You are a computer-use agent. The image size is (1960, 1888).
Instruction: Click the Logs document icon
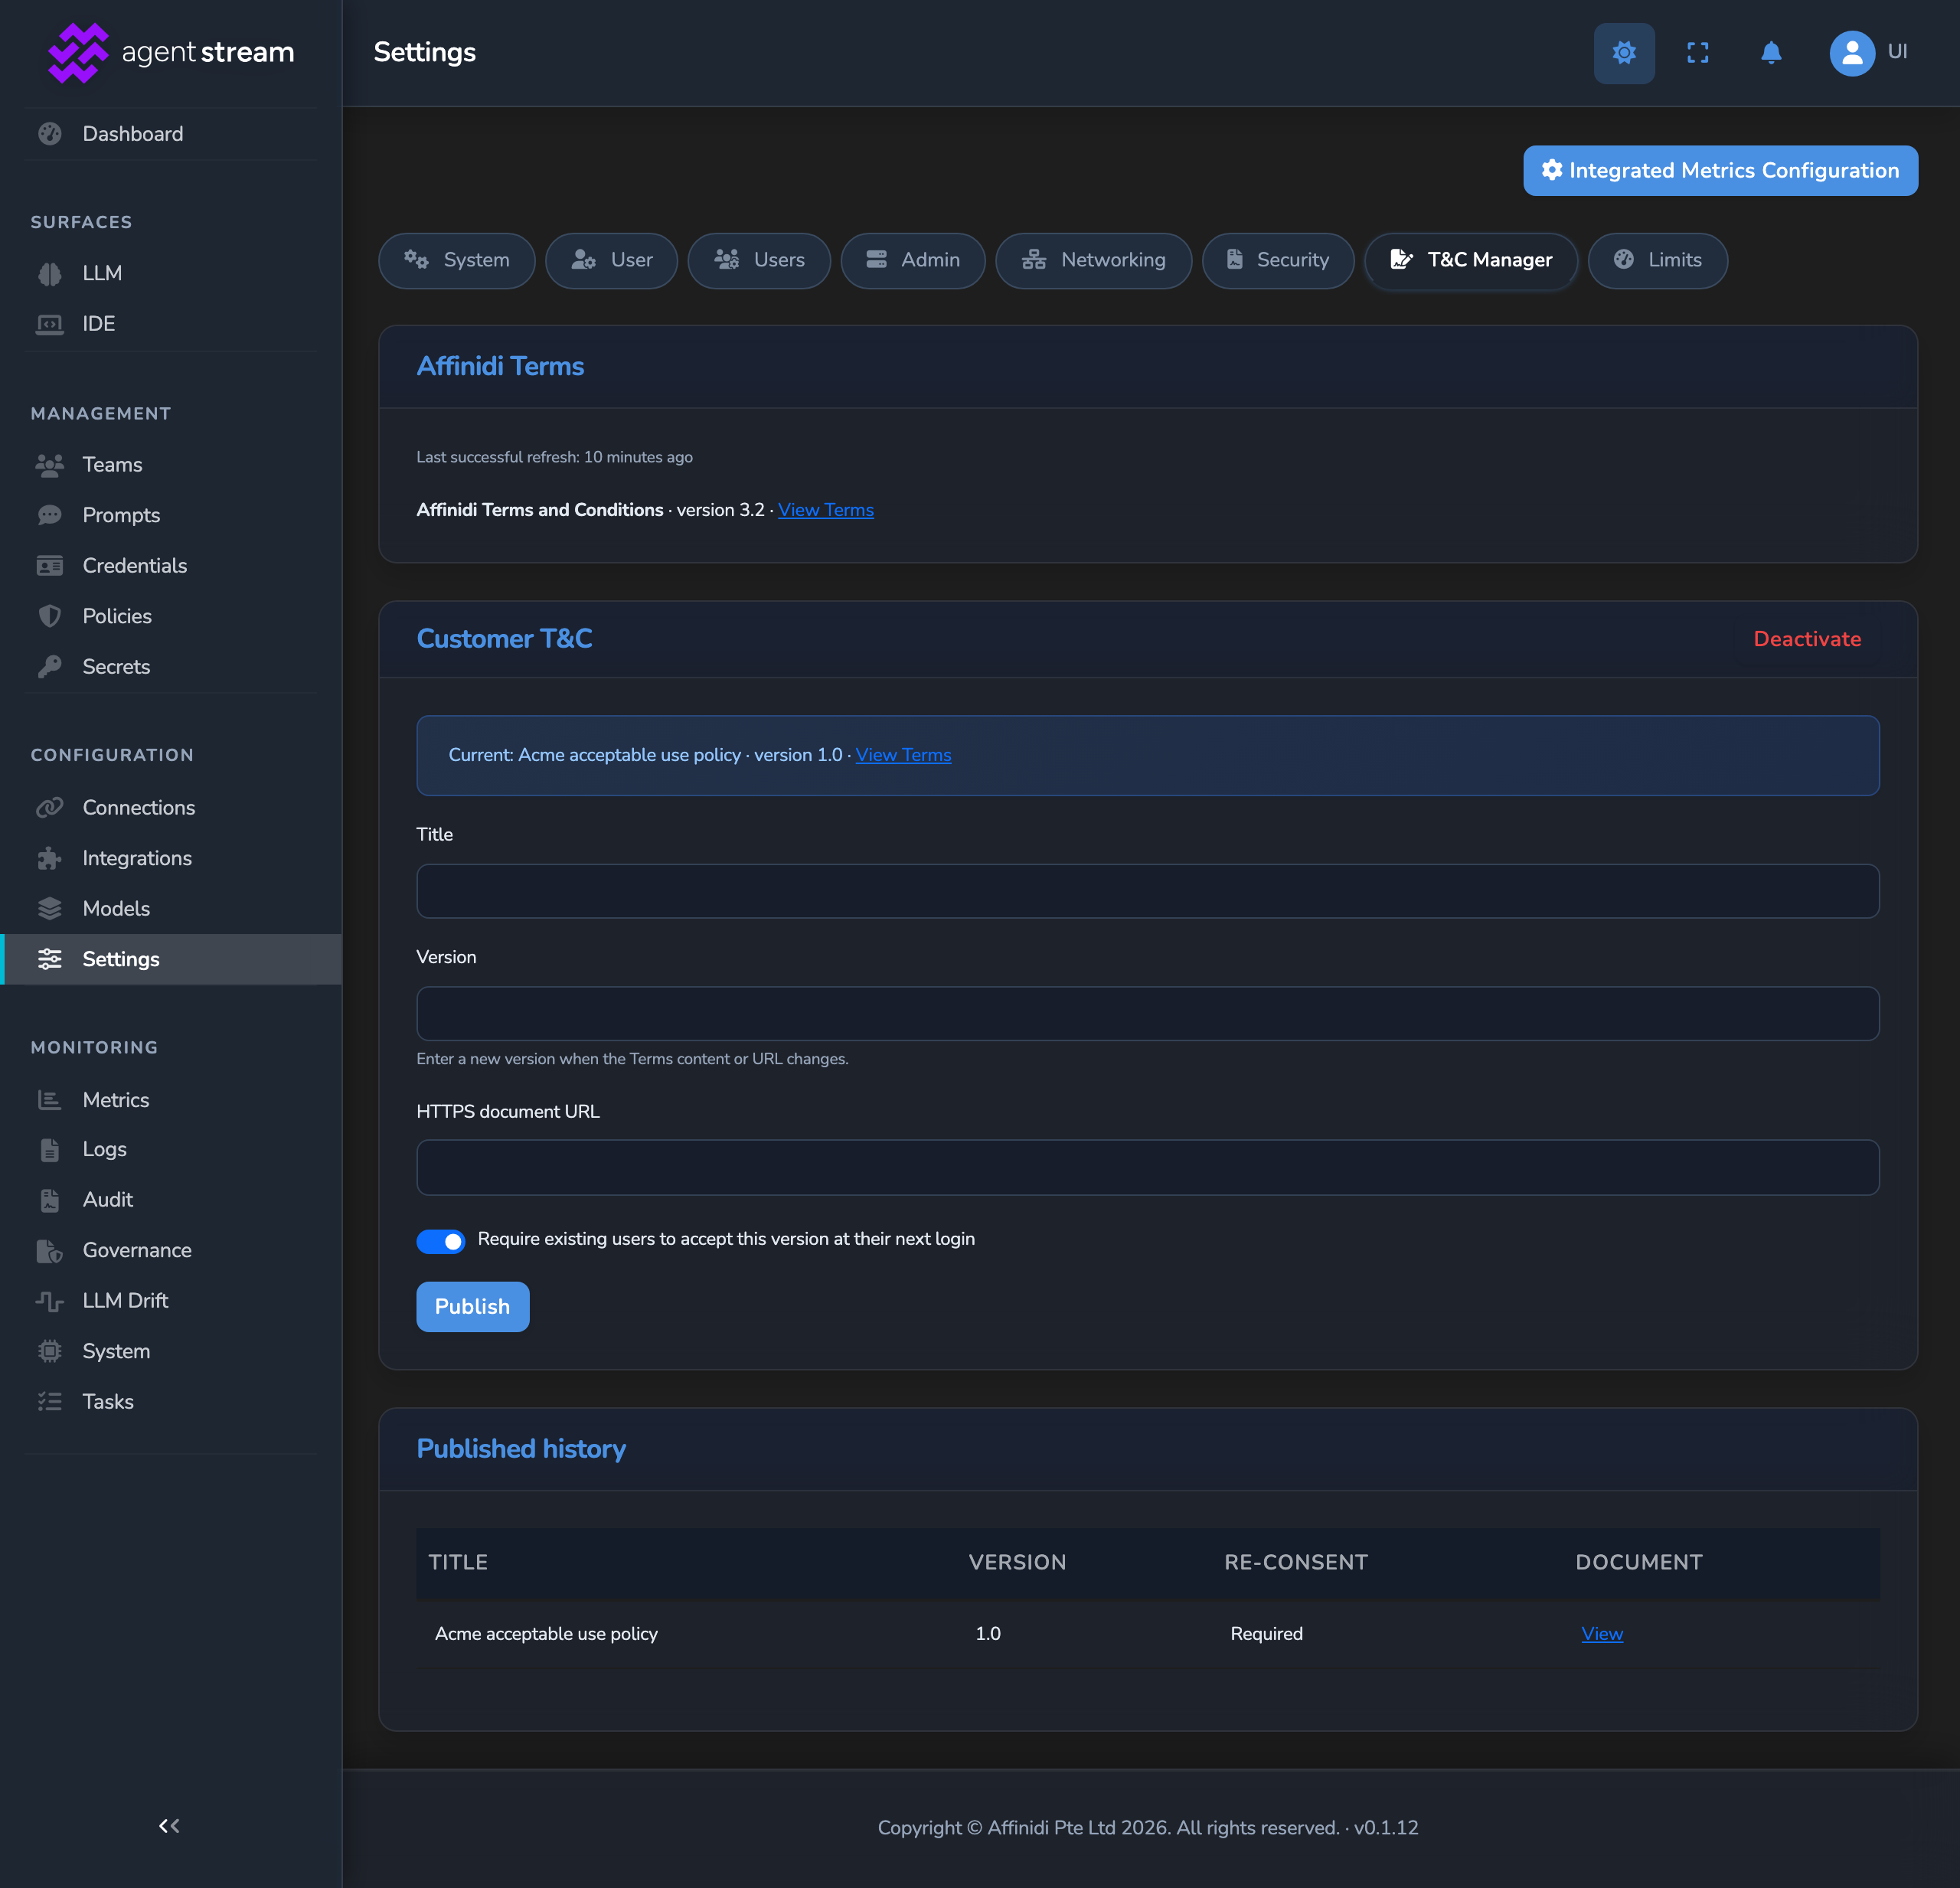point(50,1150)
